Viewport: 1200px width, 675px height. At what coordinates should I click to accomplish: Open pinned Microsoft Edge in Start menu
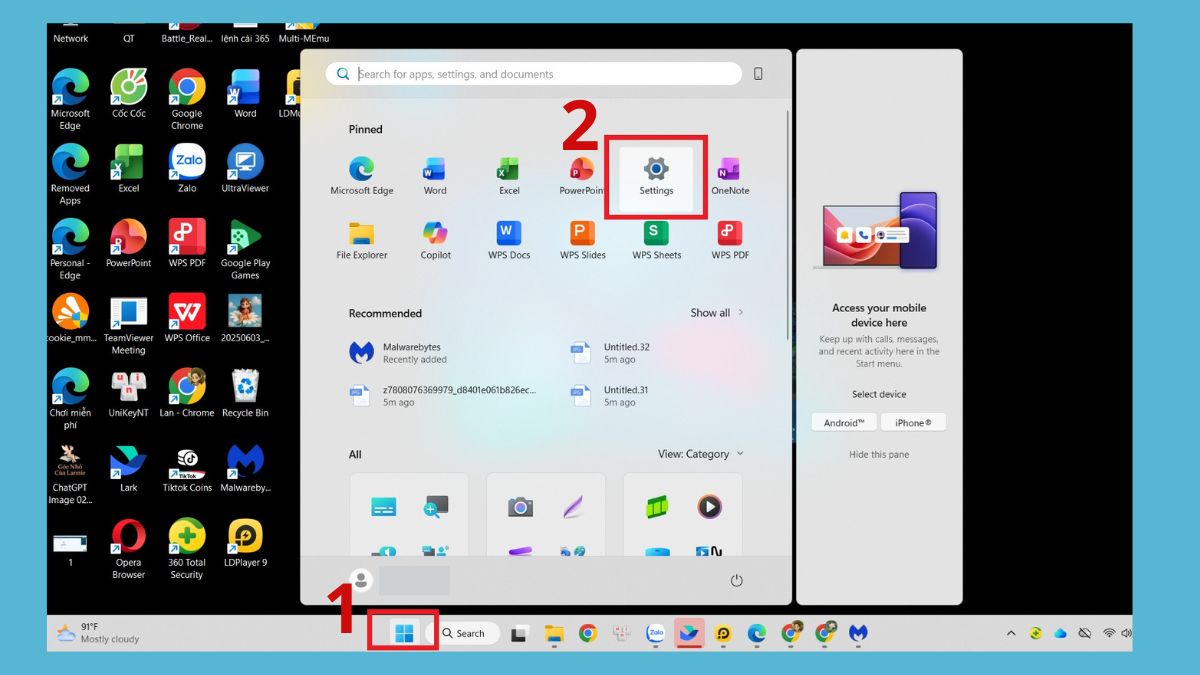point(362,178)
